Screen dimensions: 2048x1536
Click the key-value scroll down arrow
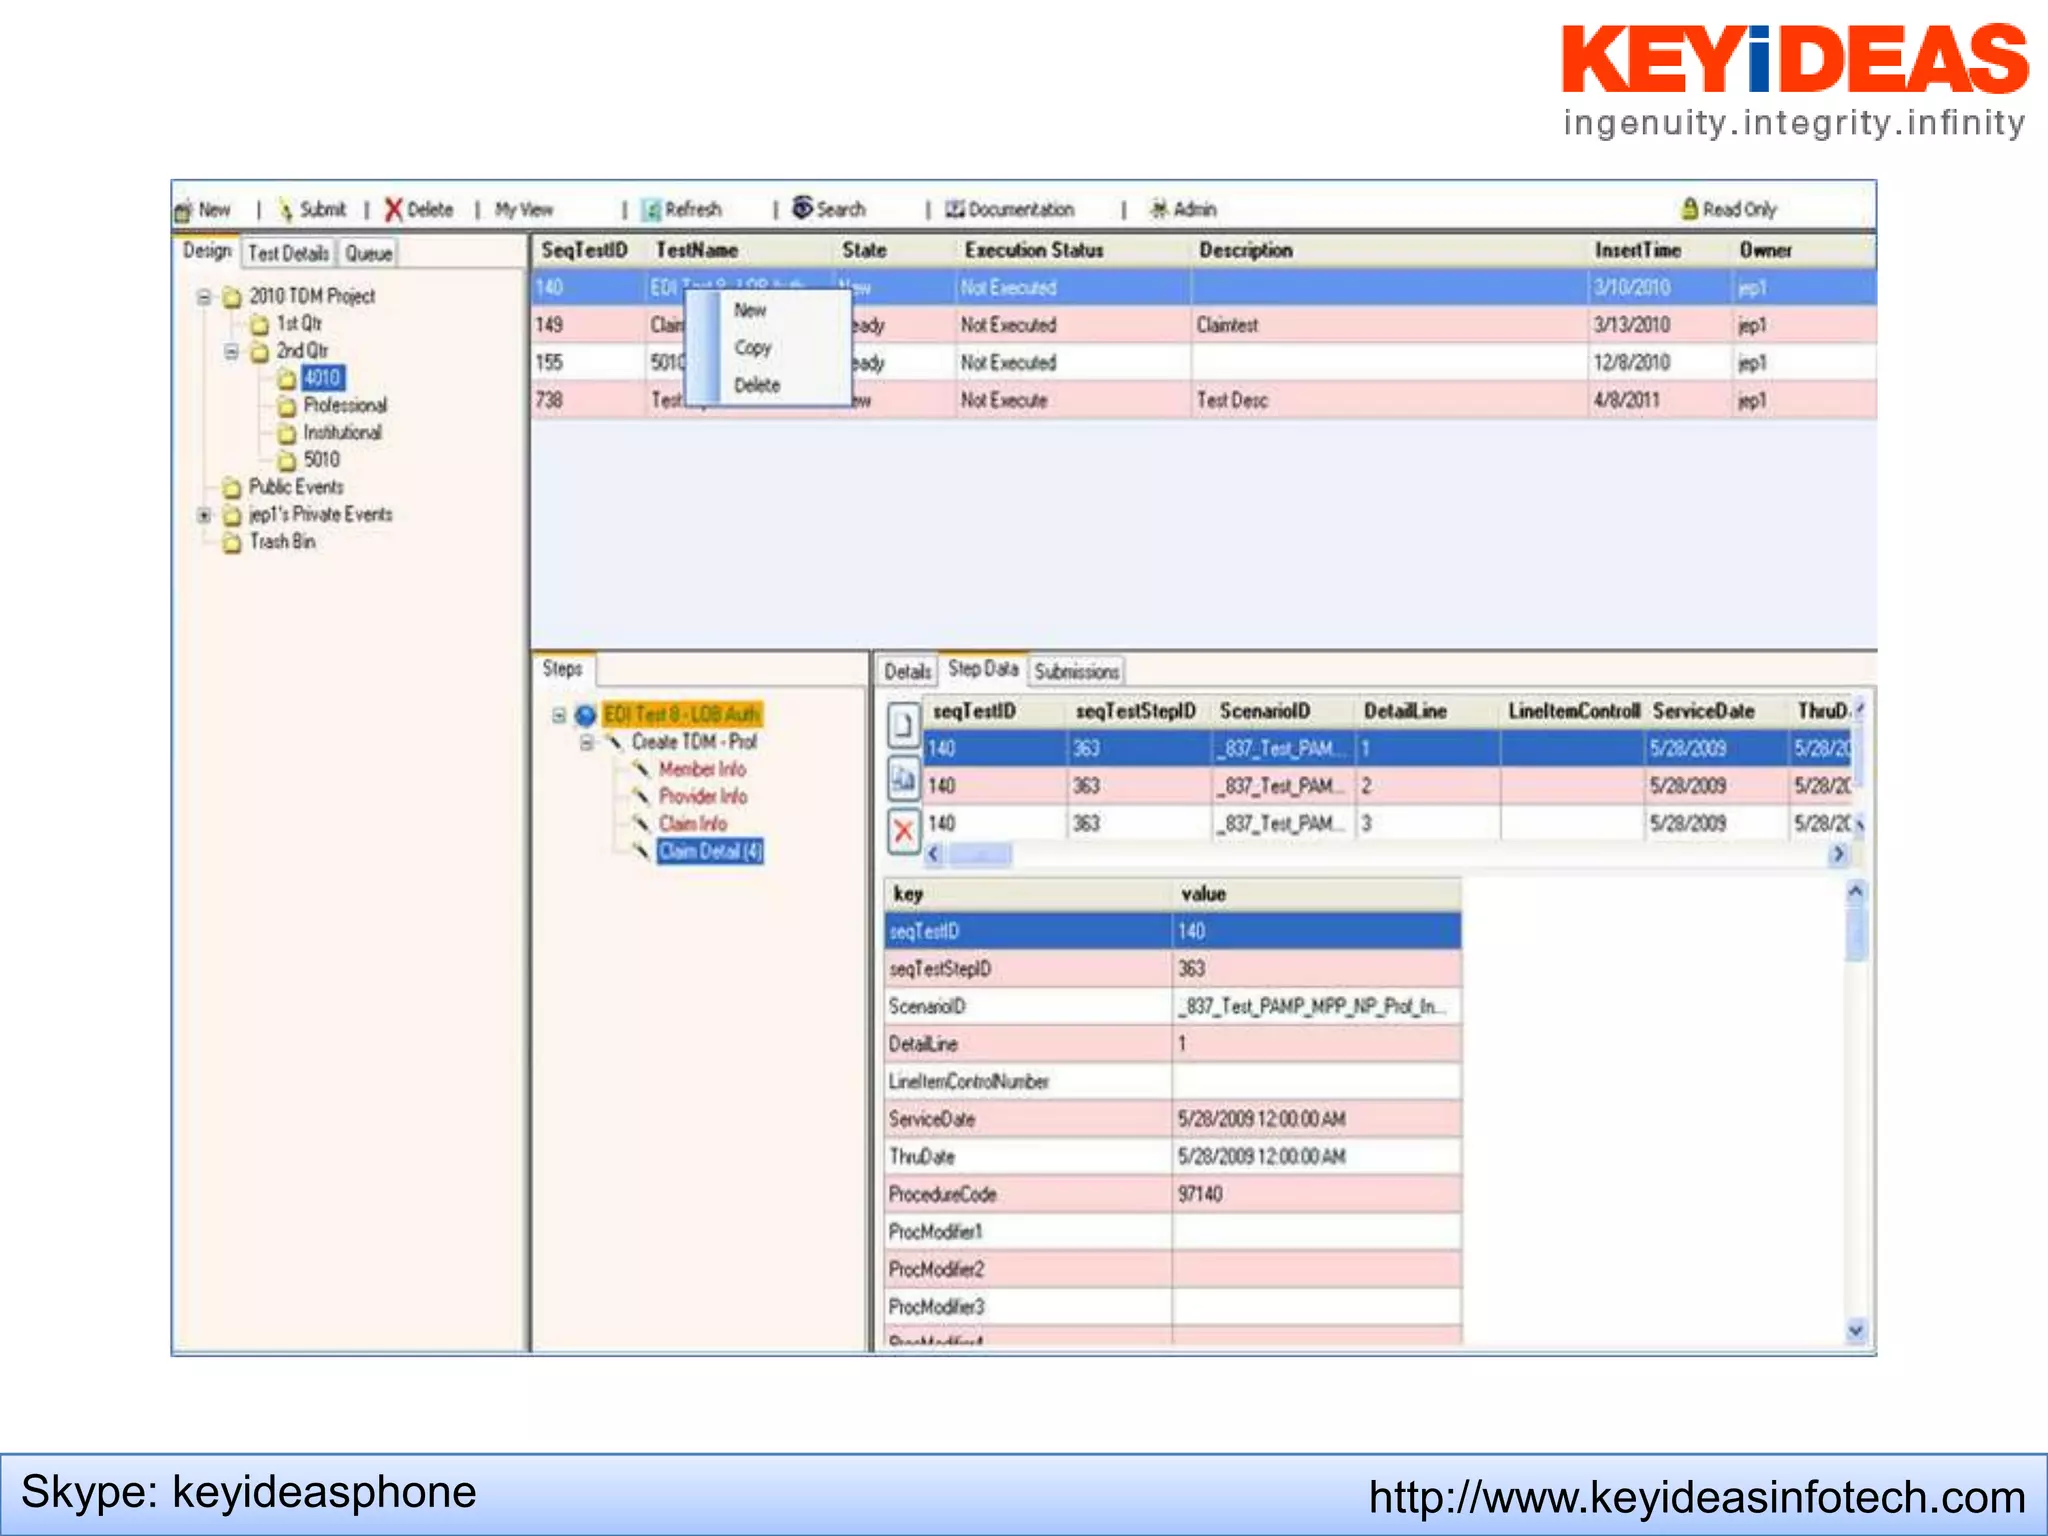pyautogui.click(x=1856, y=1330)
